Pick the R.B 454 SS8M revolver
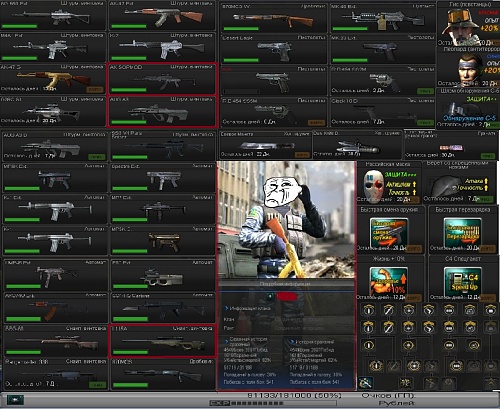 click(273, 112)
